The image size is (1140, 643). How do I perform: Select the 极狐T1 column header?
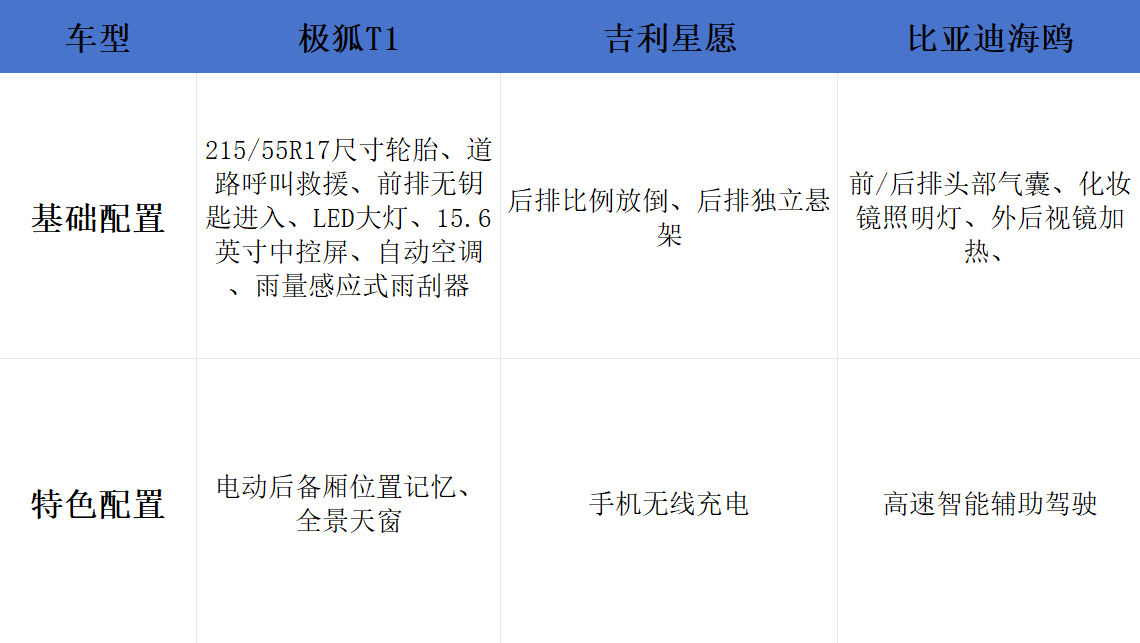point(348,38)
